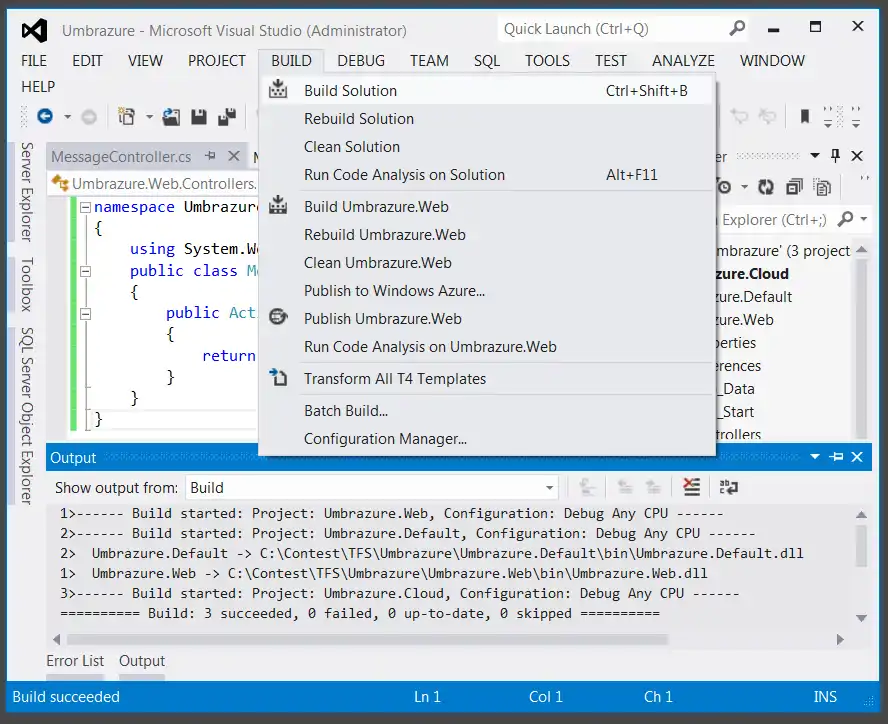Screen dimensions: 888x724
Task: Select Run Code Analysis on Solution
Action: pos(487,174)
